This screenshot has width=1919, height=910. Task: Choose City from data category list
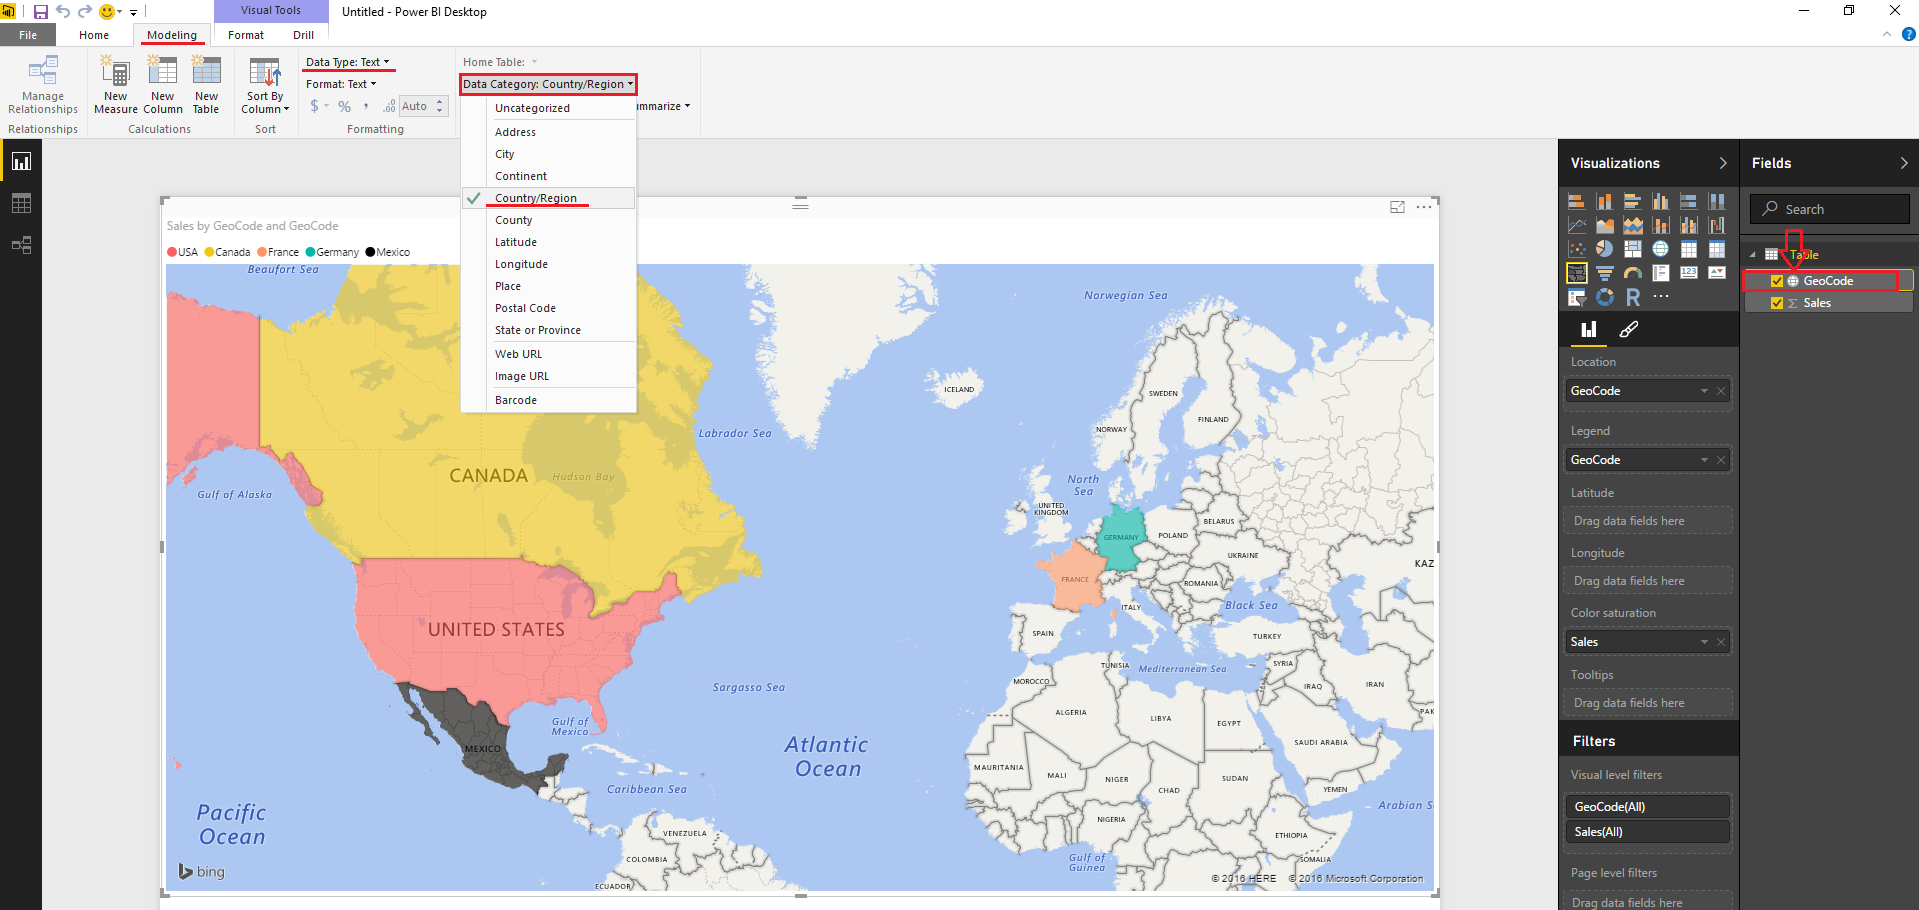click(549, 154)
